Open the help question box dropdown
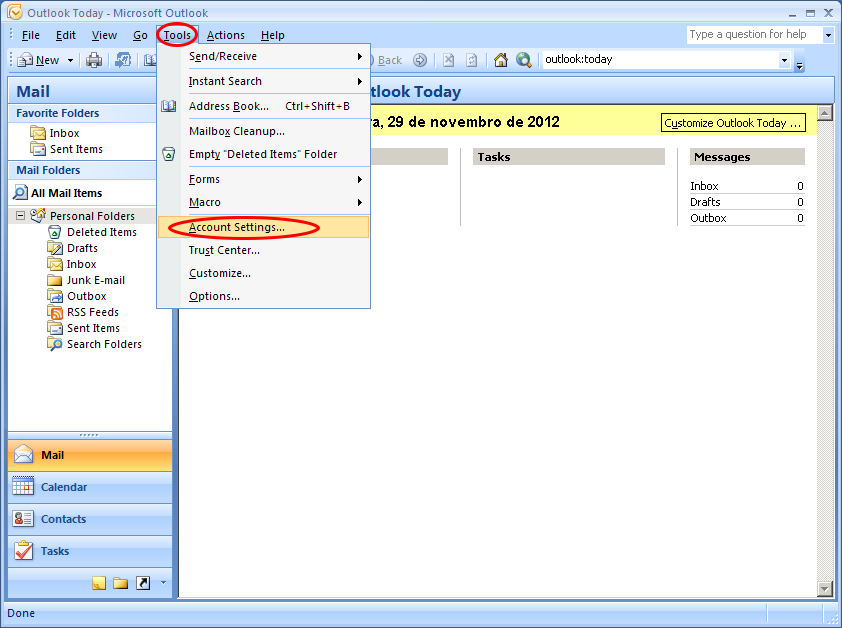This screenshot has width=842, height=628. (828, 35)
